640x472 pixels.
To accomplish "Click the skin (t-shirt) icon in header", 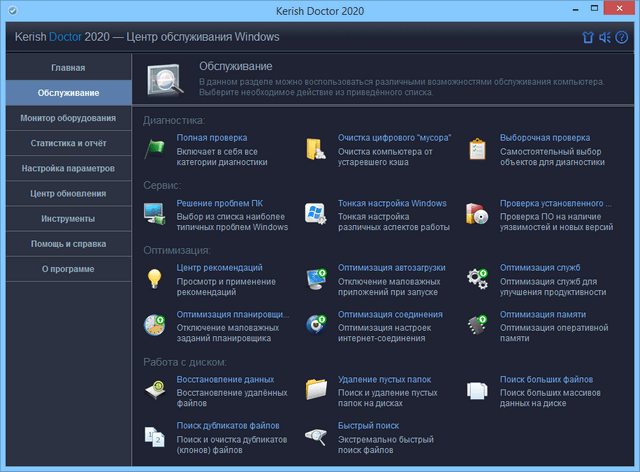I will (x=588, y=38).
